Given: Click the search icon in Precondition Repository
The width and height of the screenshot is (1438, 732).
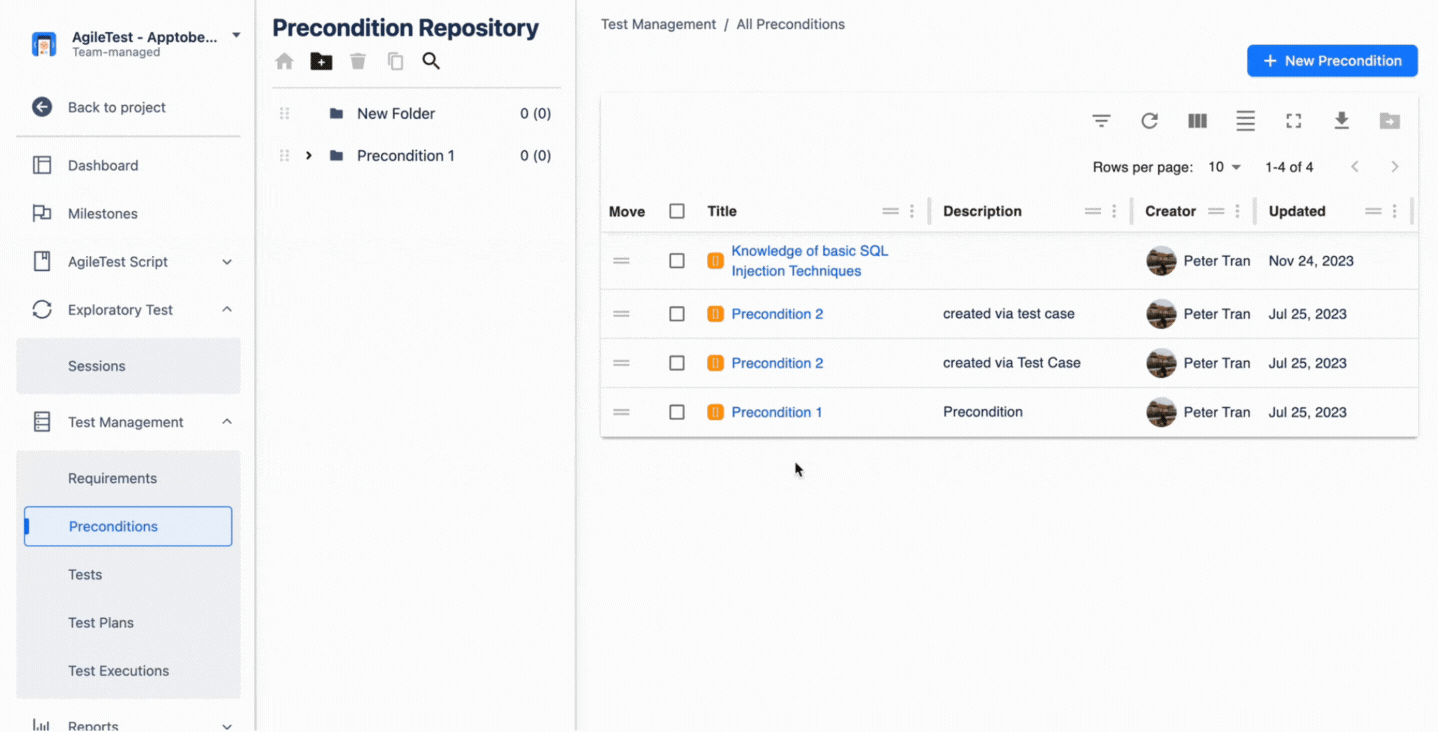Looking at the screenshot, I should tap(431, 62).
